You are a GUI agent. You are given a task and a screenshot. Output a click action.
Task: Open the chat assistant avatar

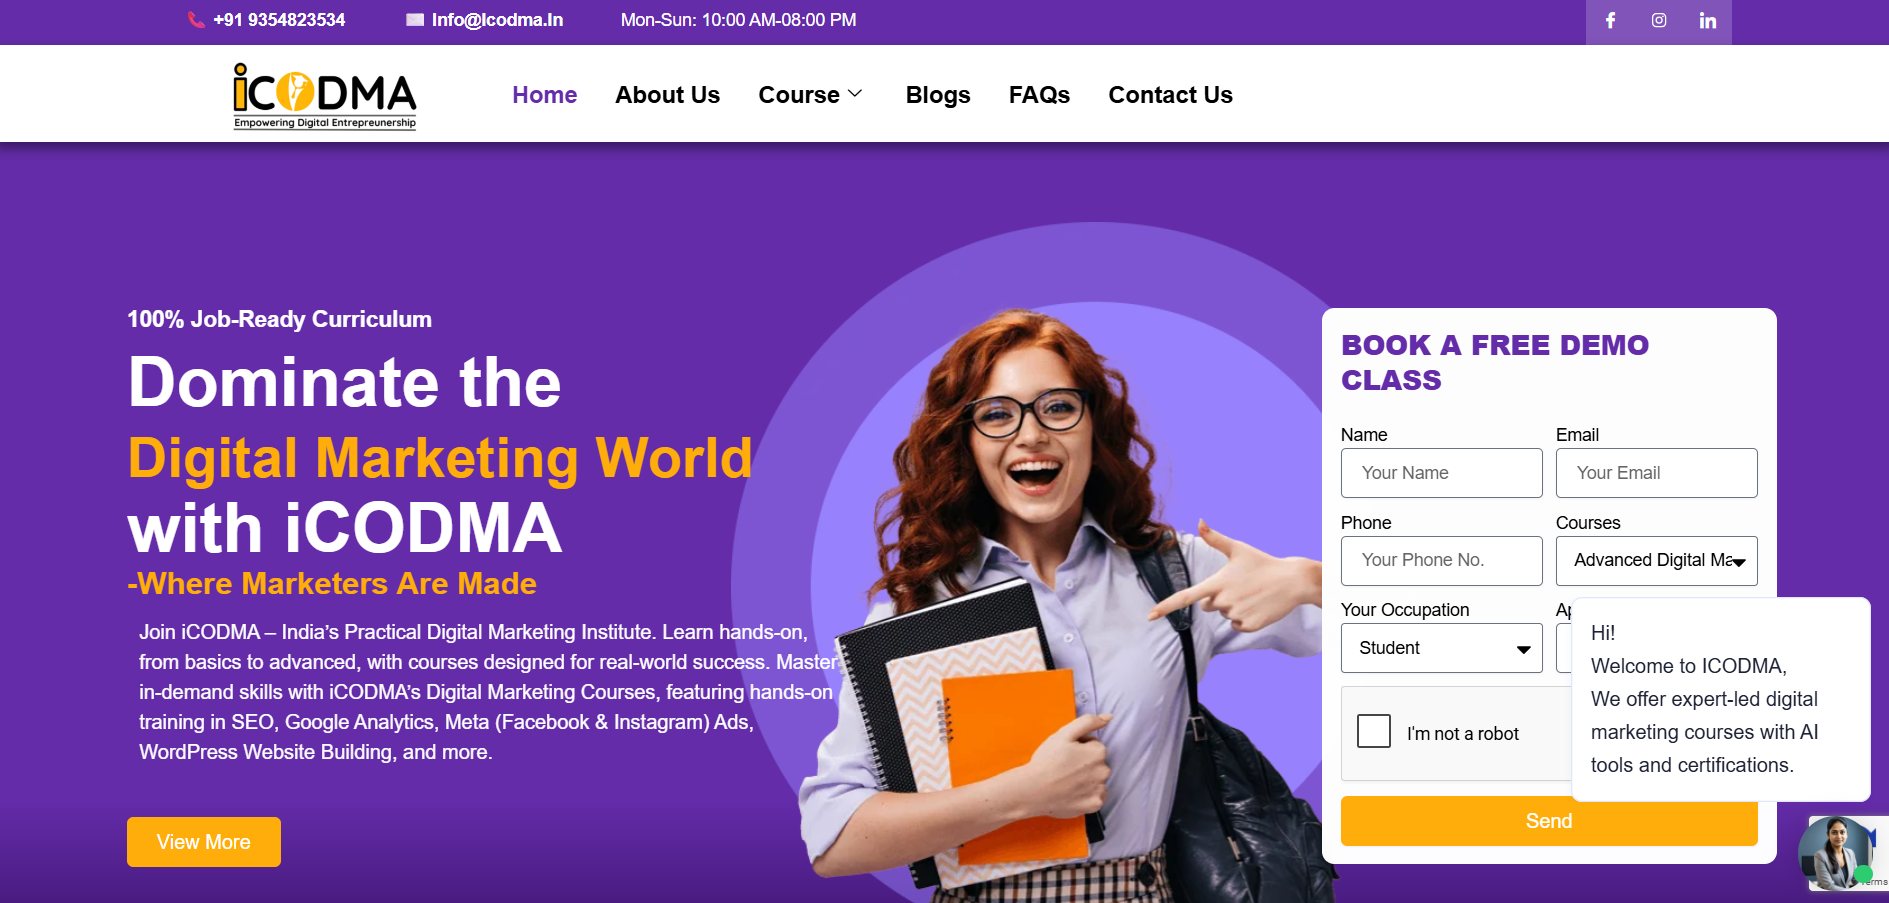(x=1835, y=853)
